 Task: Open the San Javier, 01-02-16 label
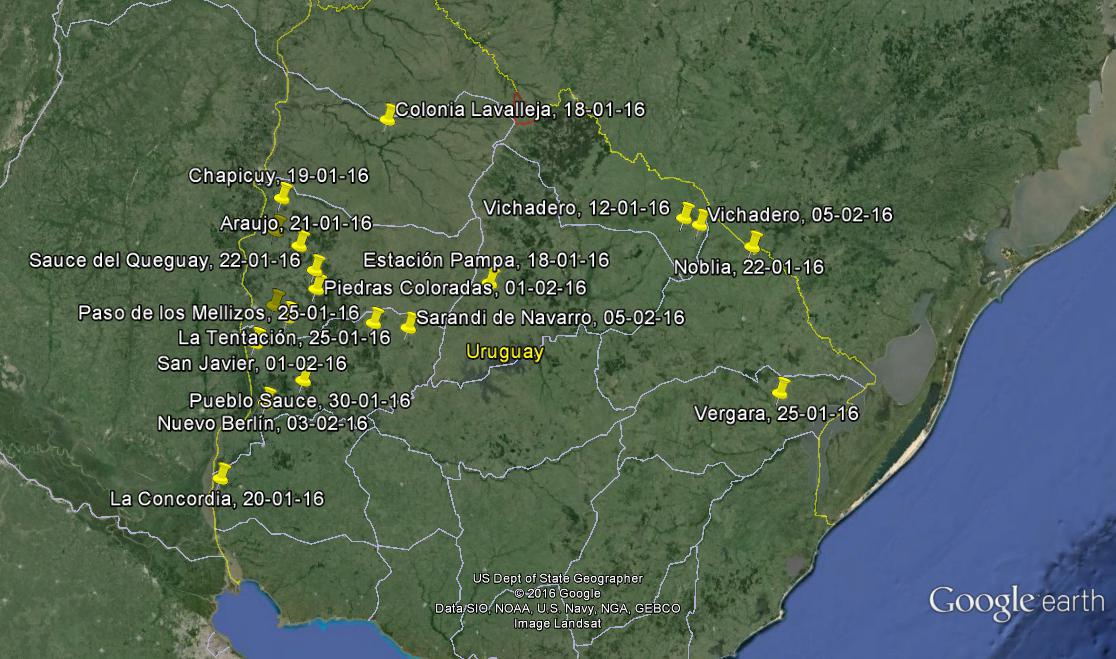(x=252, y=363)
